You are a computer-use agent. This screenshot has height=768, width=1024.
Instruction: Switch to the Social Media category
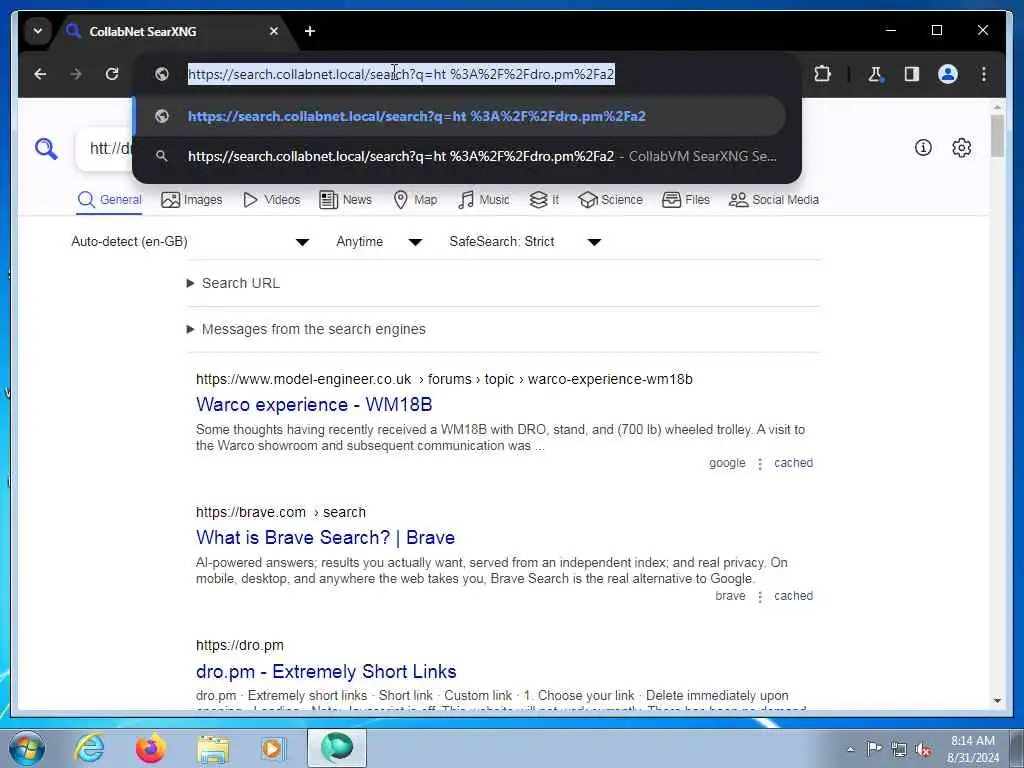(x=774, y=200)
